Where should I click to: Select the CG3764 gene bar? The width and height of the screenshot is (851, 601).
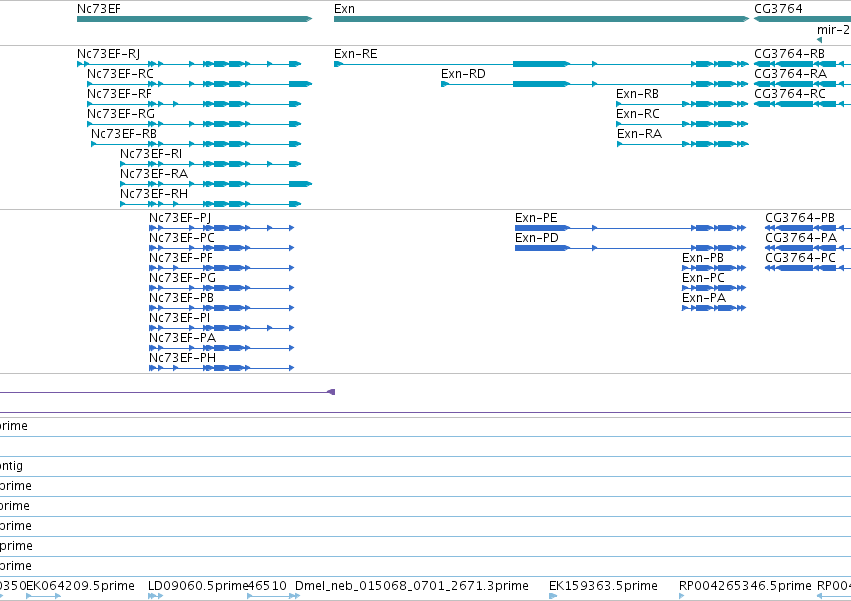(x=802, y=19)
